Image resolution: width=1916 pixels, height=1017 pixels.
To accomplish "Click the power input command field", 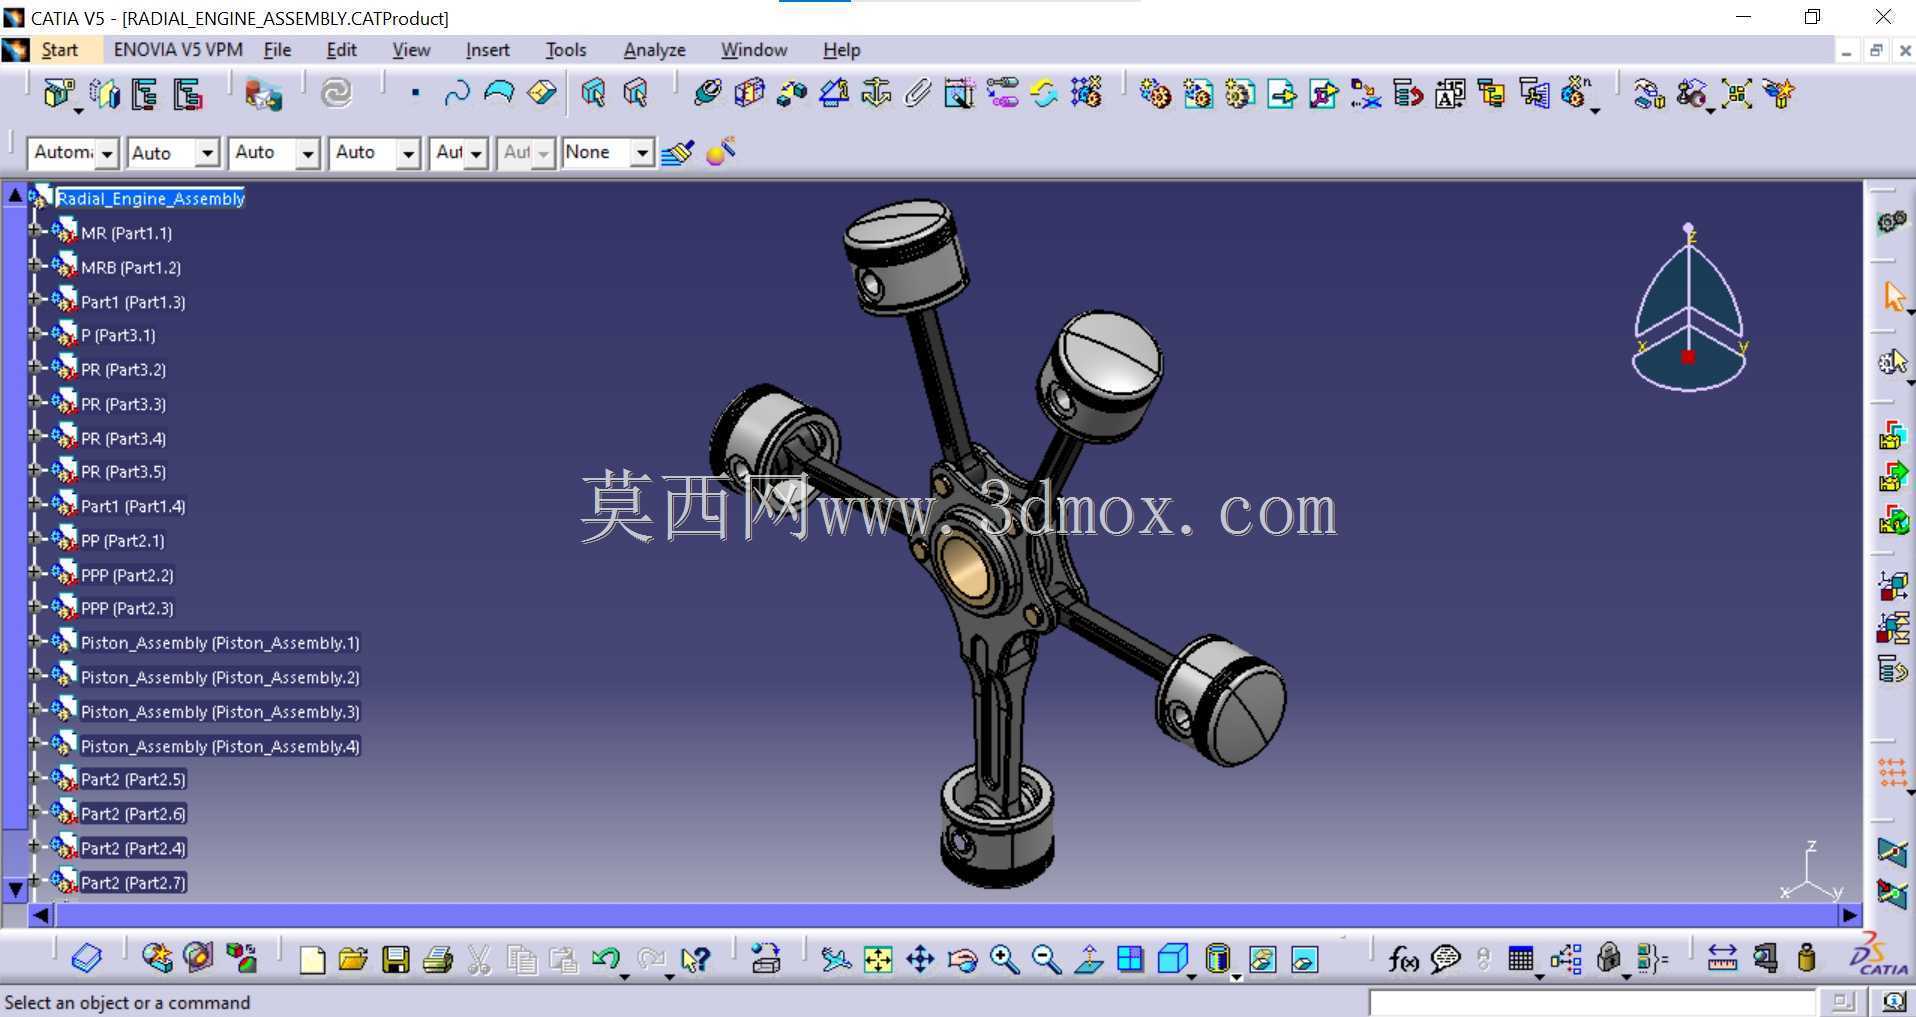I will (x=1591, y=1002).
